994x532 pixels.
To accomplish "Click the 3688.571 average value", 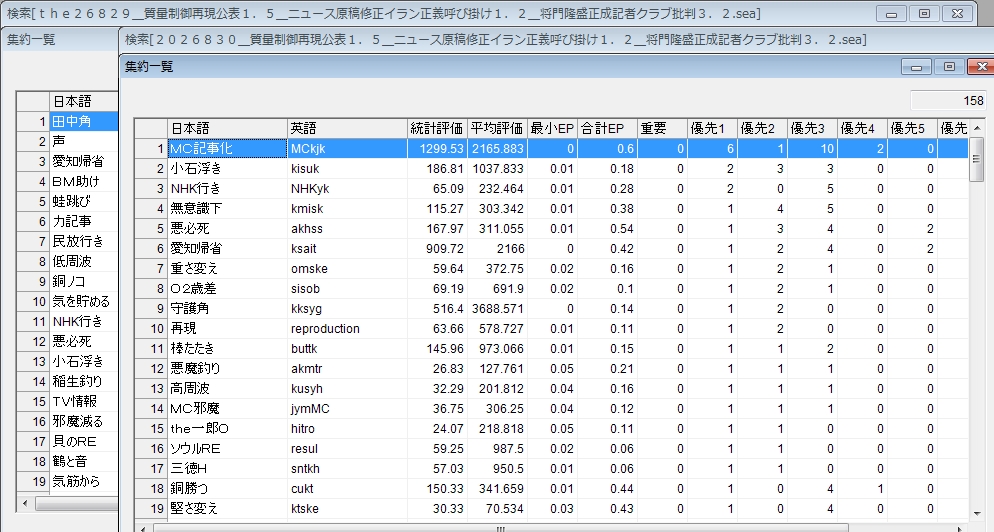I will click(497, 308).
